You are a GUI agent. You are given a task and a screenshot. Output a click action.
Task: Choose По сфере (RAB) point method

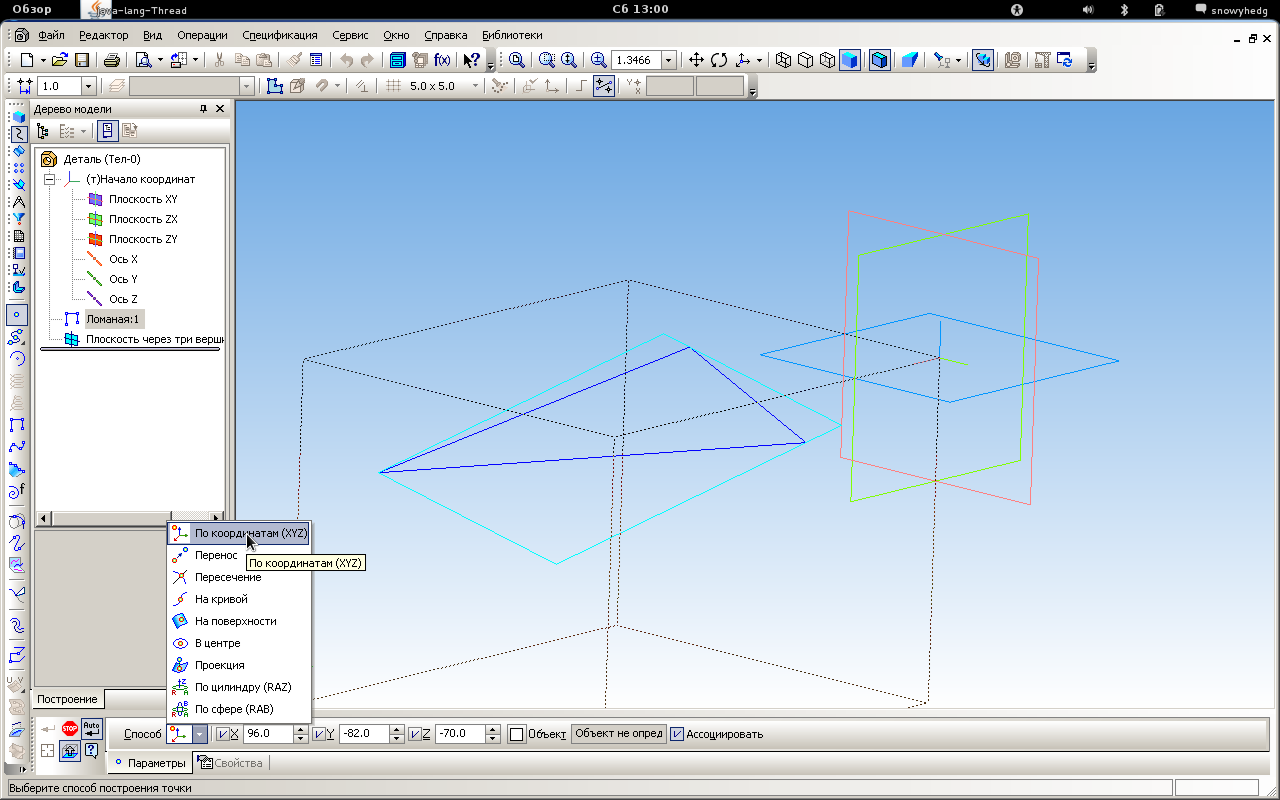[239, 709]
